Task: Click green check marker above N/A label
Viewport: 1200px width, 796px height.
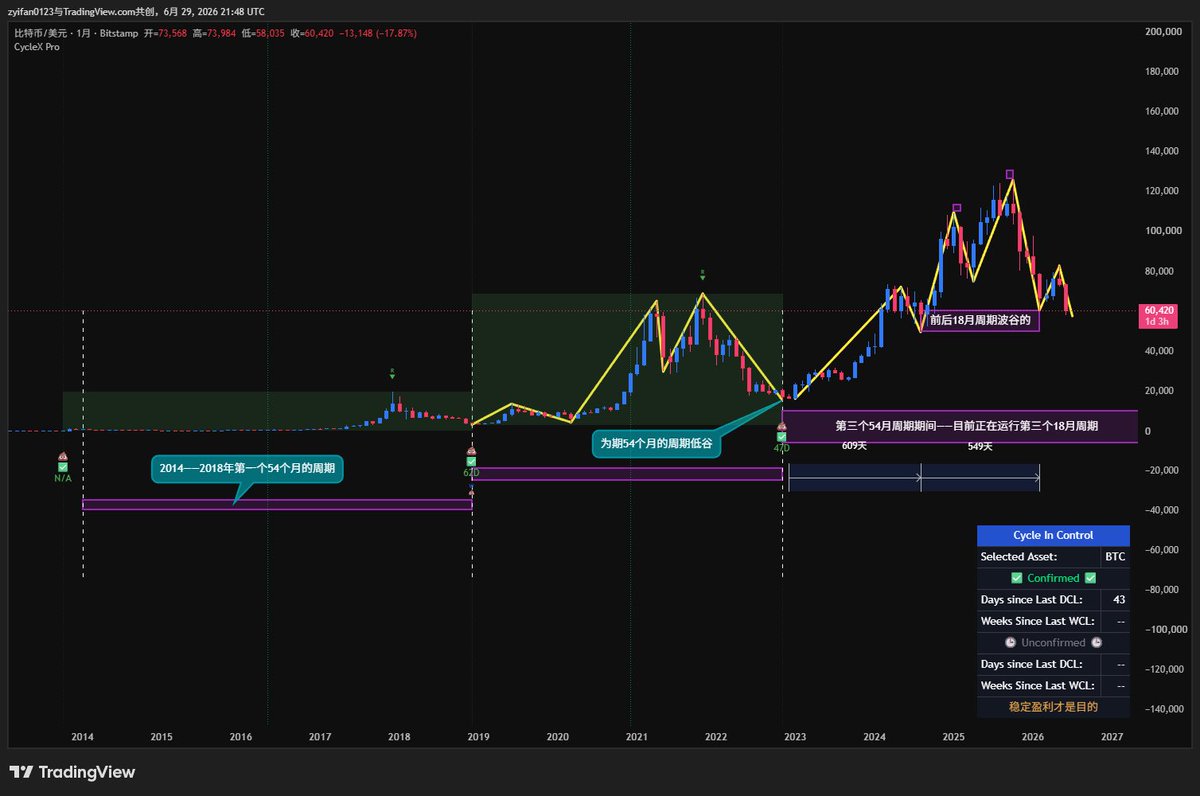Action: click(63, 467)
